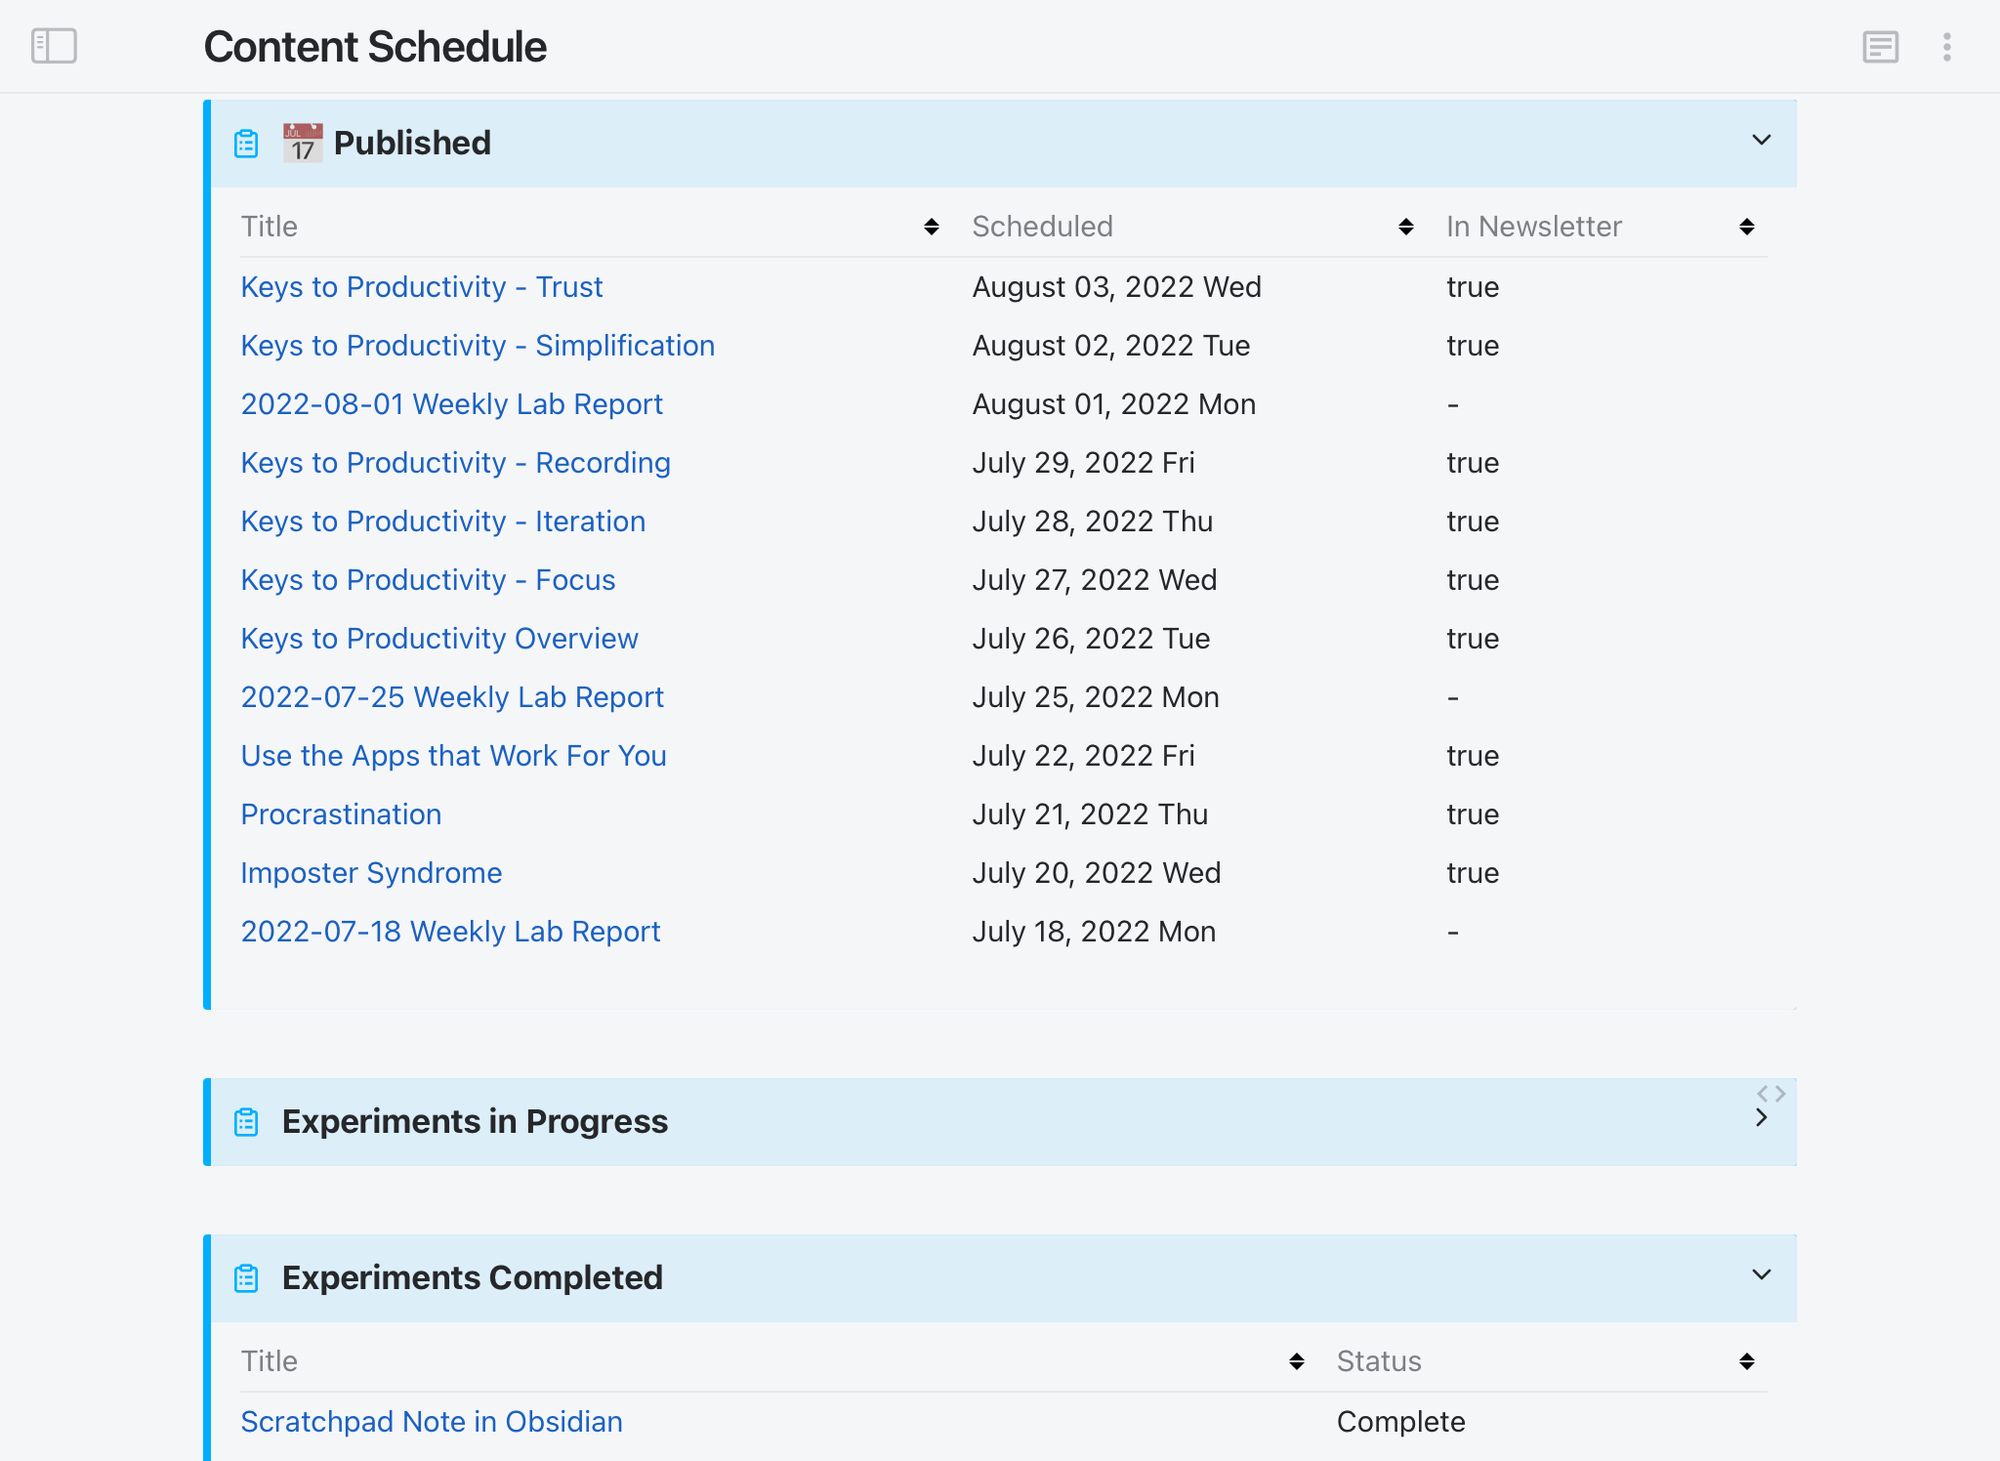The image size is (2000, 1461).
Task: Select the July 29, 2022 Fri cell
Action: click(x=1083, y=463)
